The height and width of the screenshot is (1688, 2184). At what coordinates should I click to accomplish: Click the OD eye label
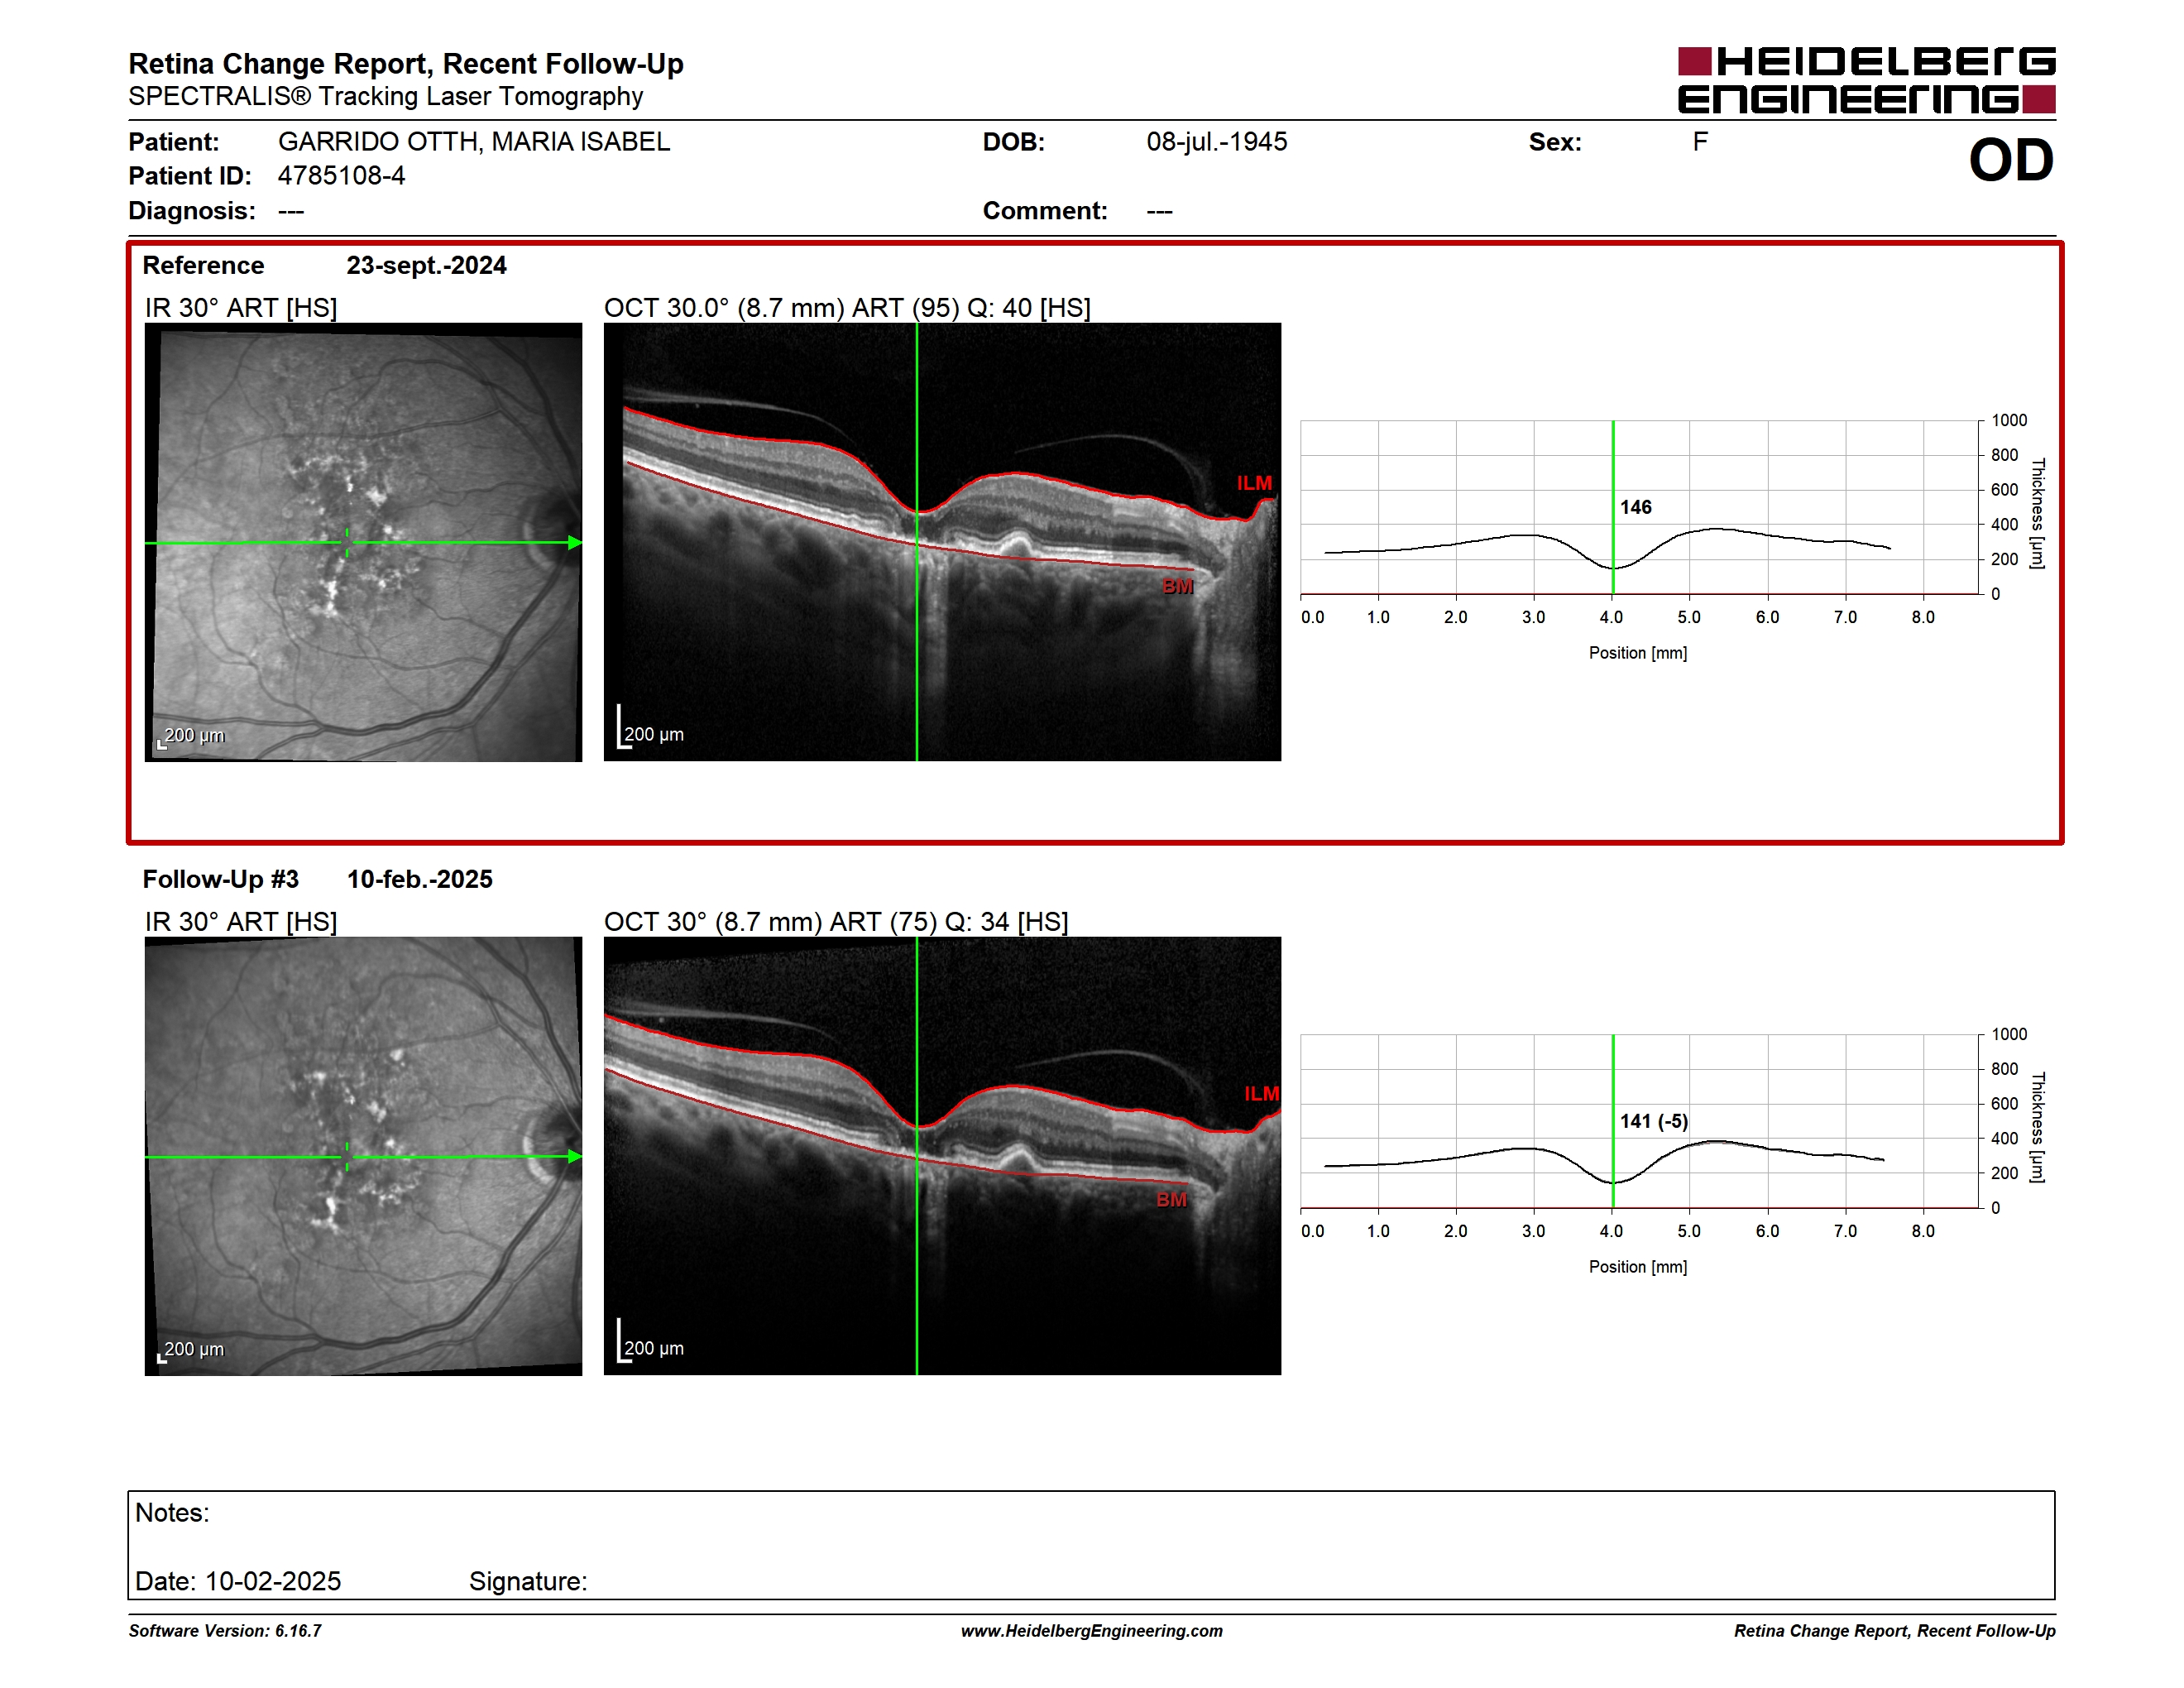pos(2011,161)
